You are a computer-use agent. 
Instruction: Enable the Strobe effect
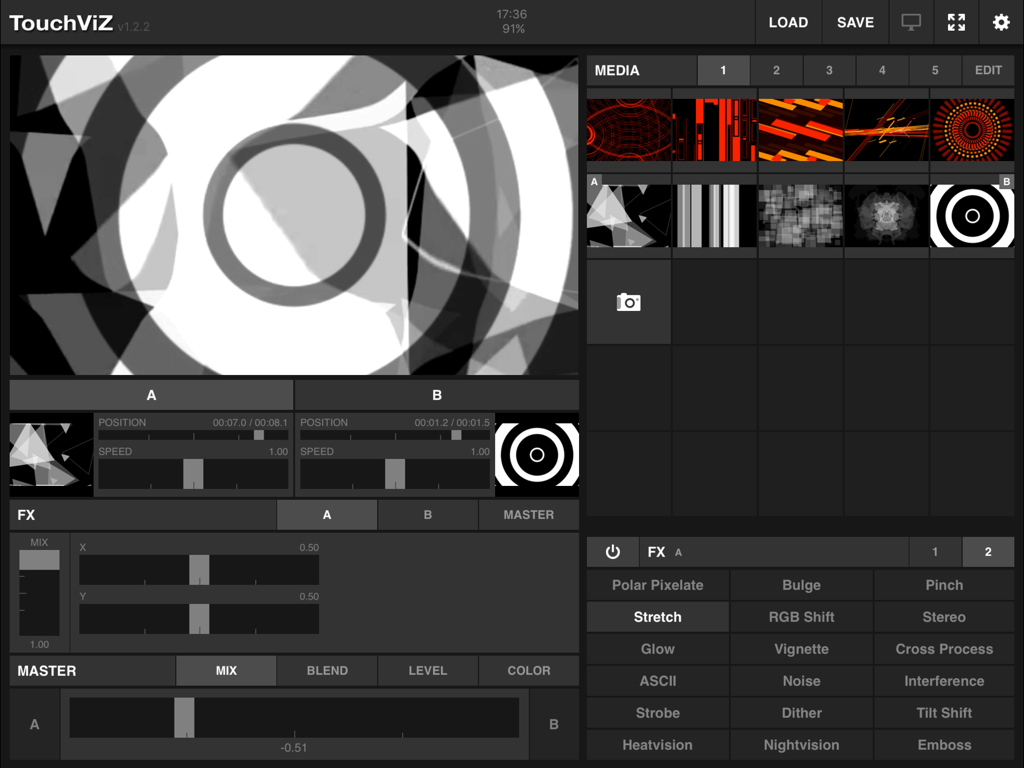(658, 713)
